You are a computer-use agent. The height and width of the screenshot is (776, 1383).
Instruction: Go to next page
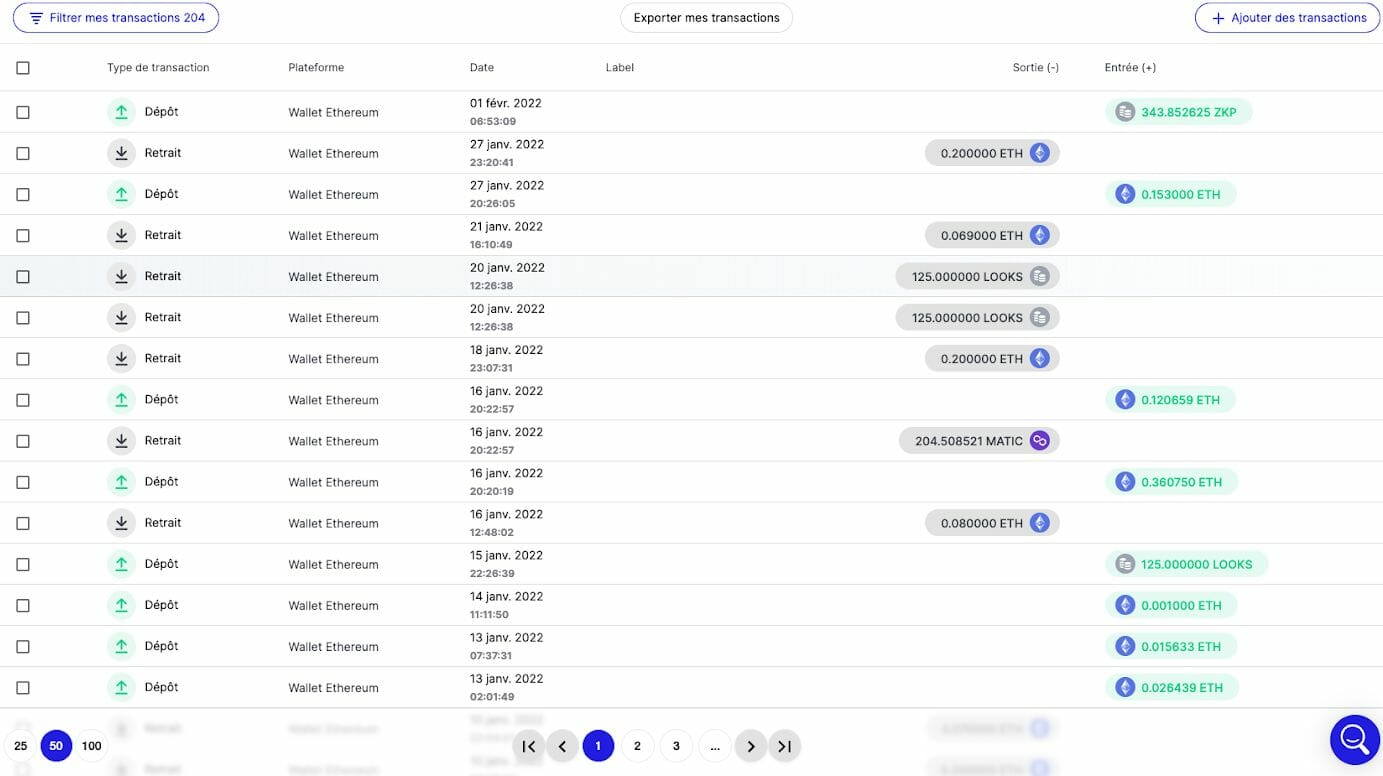(751, 746)
